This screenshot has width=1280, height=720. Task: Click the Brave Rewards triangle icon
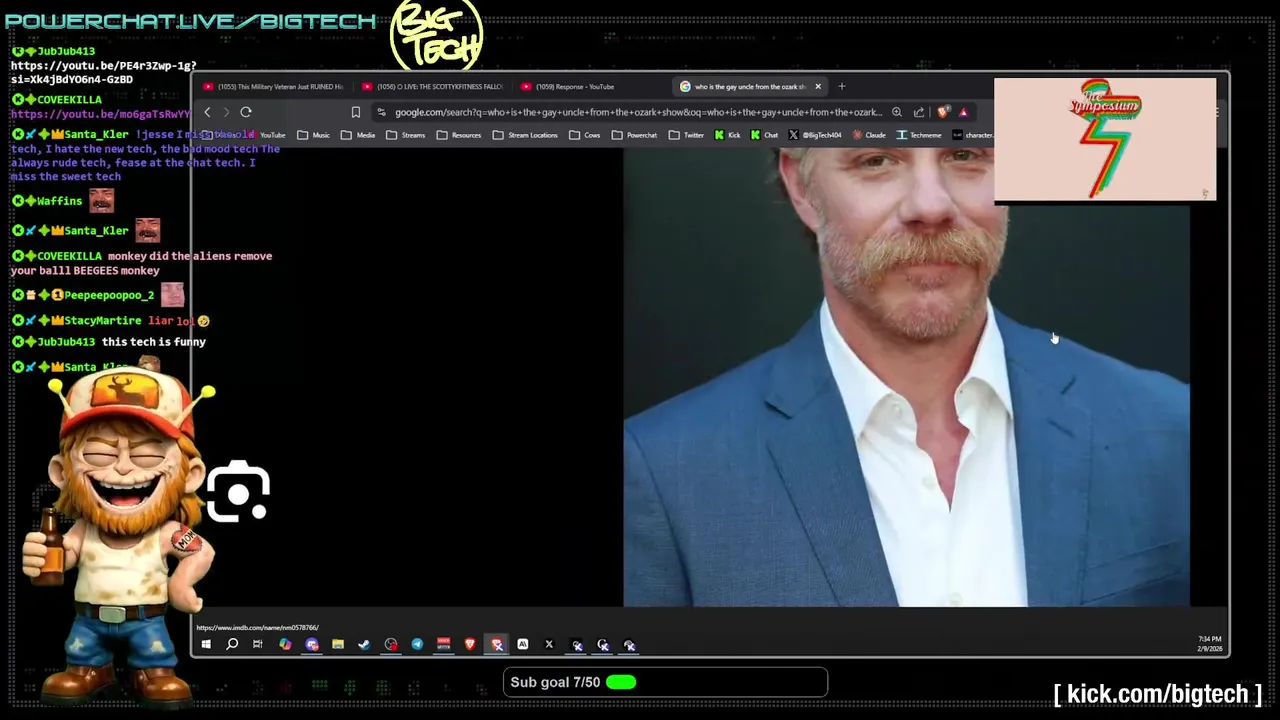(963, 112)
